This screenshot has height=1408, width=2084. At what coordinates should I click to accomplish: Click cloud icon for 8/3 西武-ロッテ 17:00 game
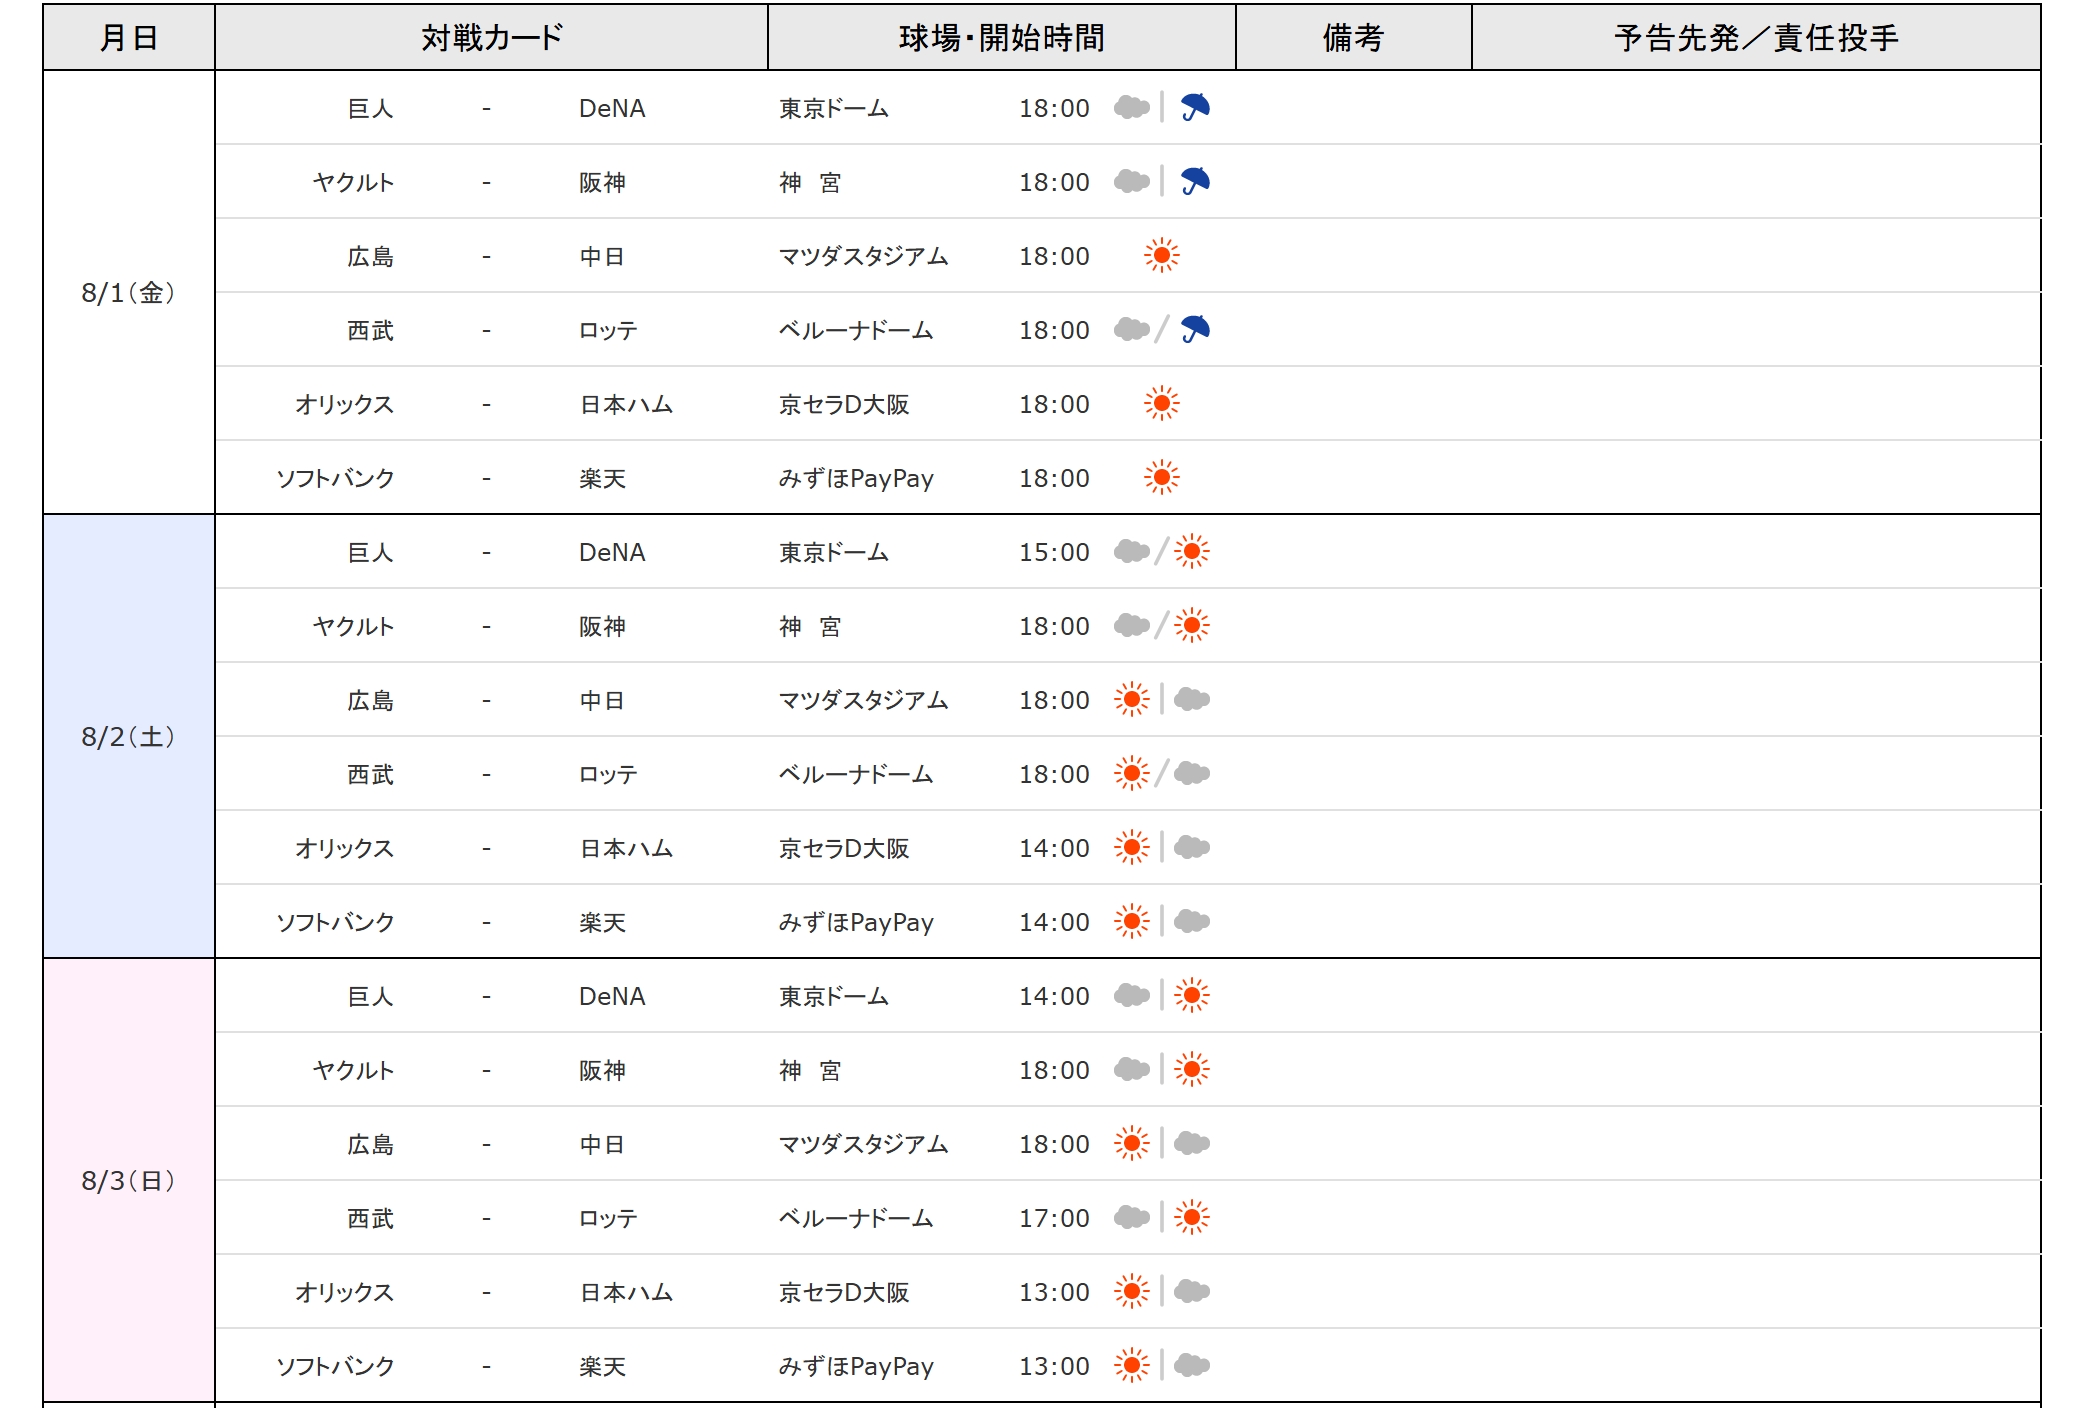[1132, 1217]
